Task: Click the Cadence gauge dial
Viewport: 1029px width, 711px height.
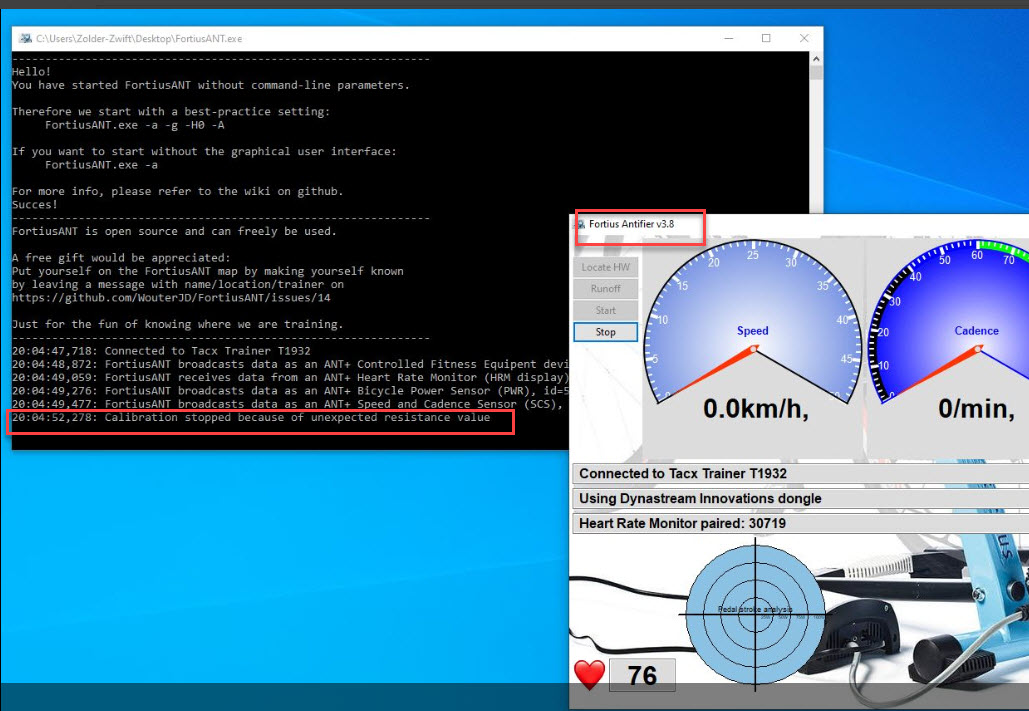Action: click(950, 322)
